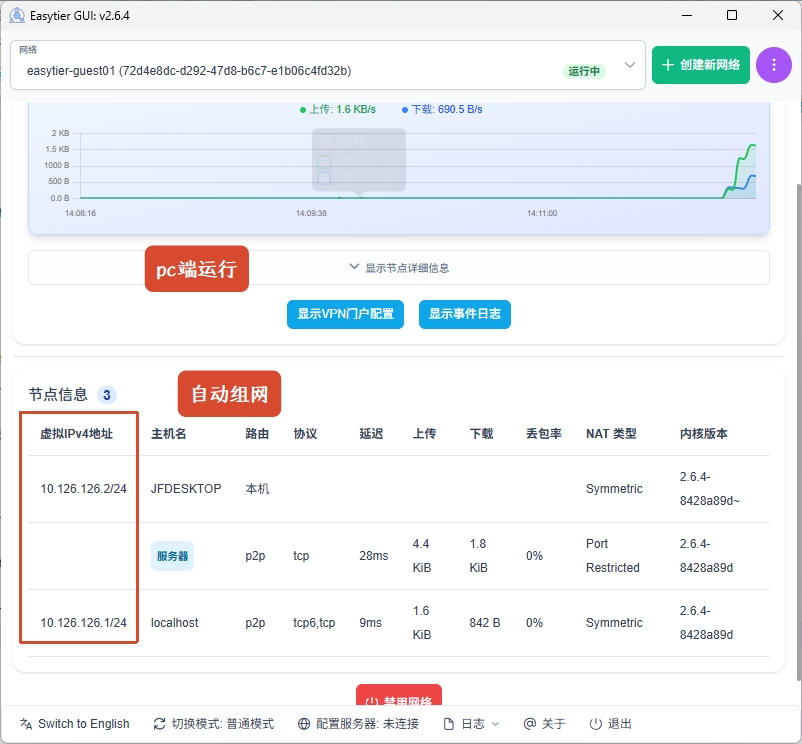Click the 运行中 running status badge

pyautogui.click(x=584, y=71)
